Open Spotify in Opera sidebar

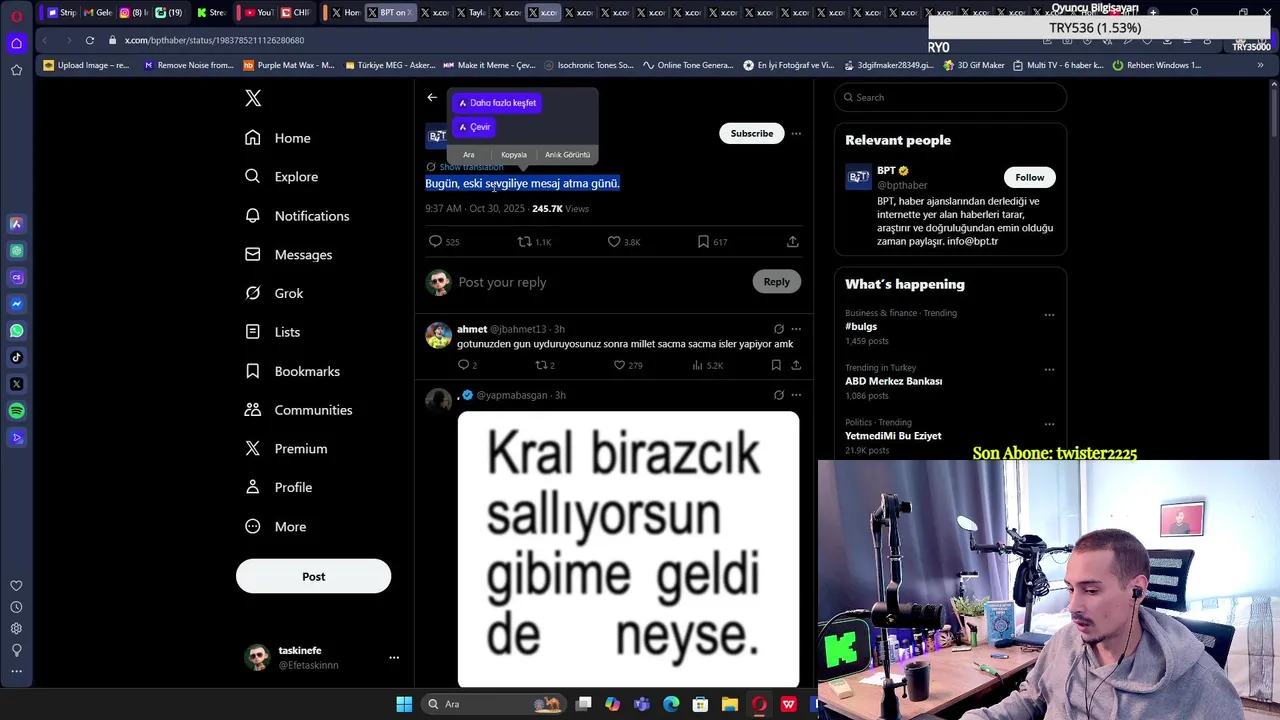point(16,411)
